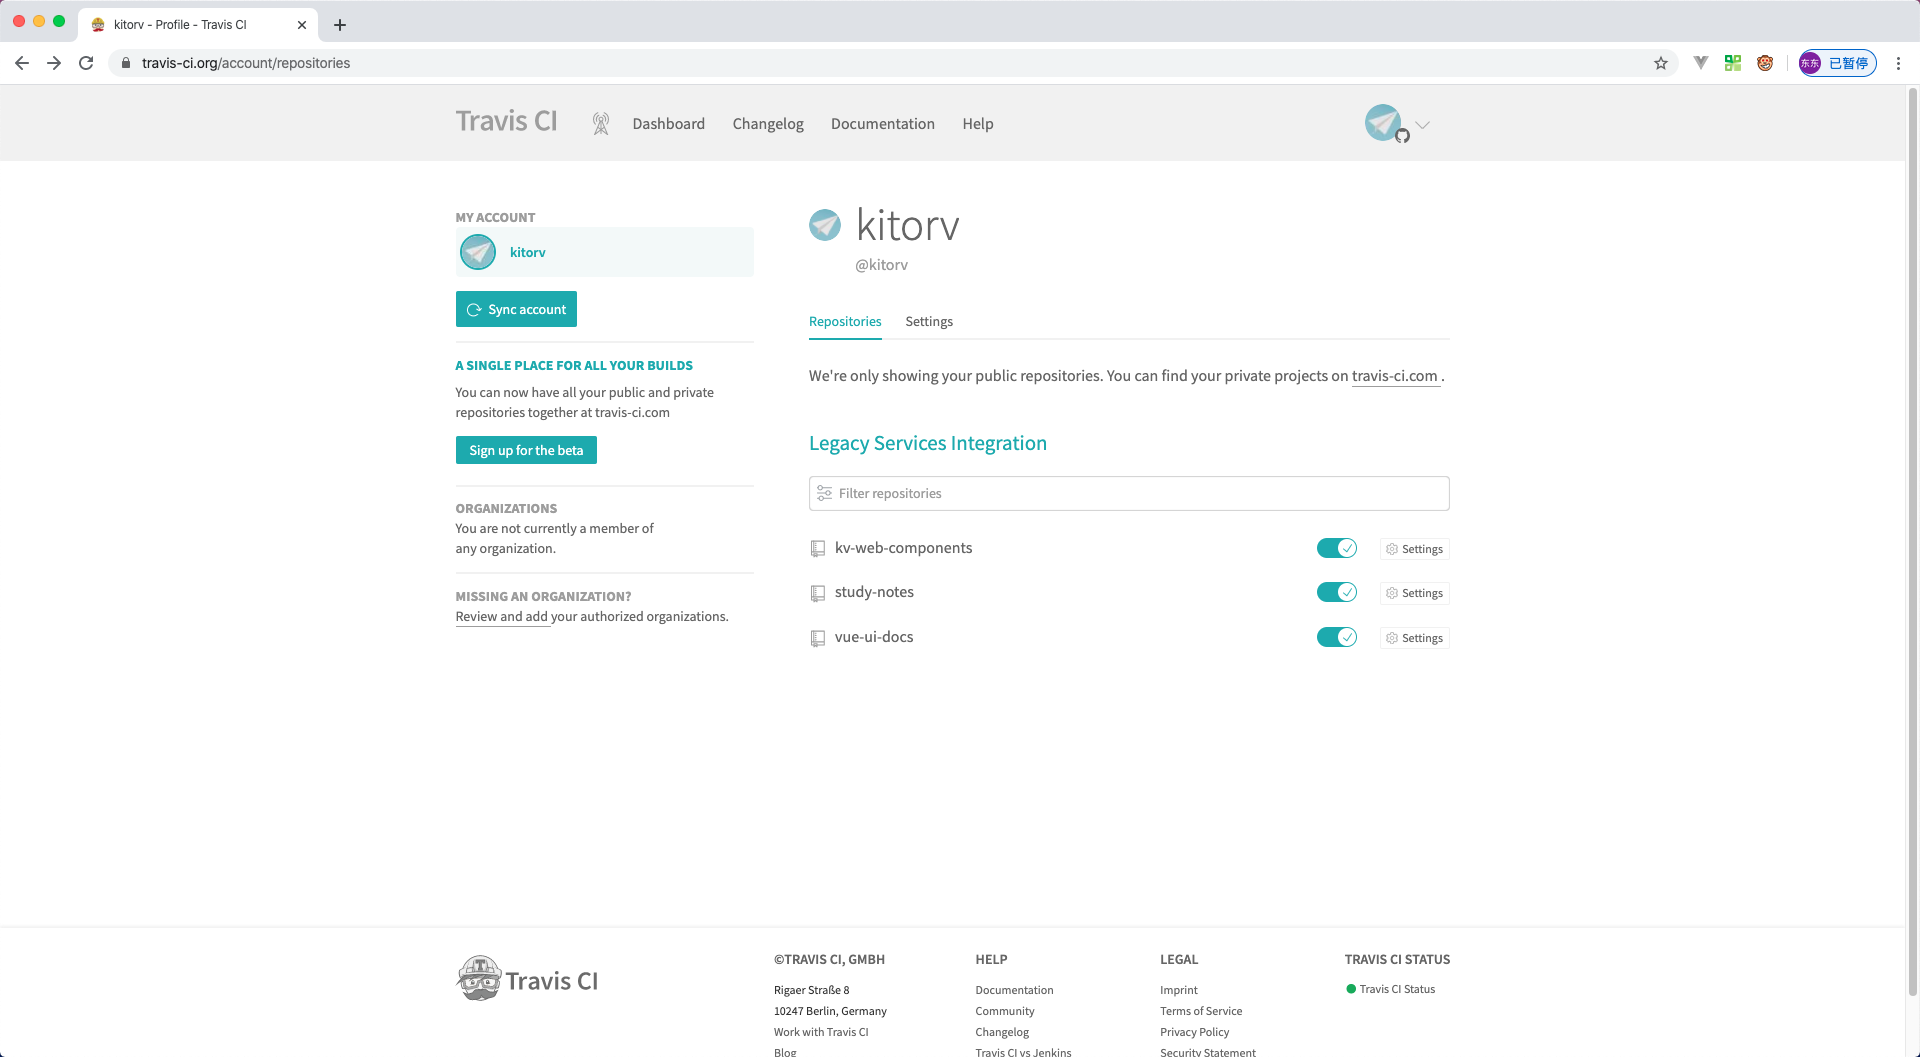Open Documentation in top navigation
The width and height of the screenshot is (1920, 1057).
click(883, 124)
